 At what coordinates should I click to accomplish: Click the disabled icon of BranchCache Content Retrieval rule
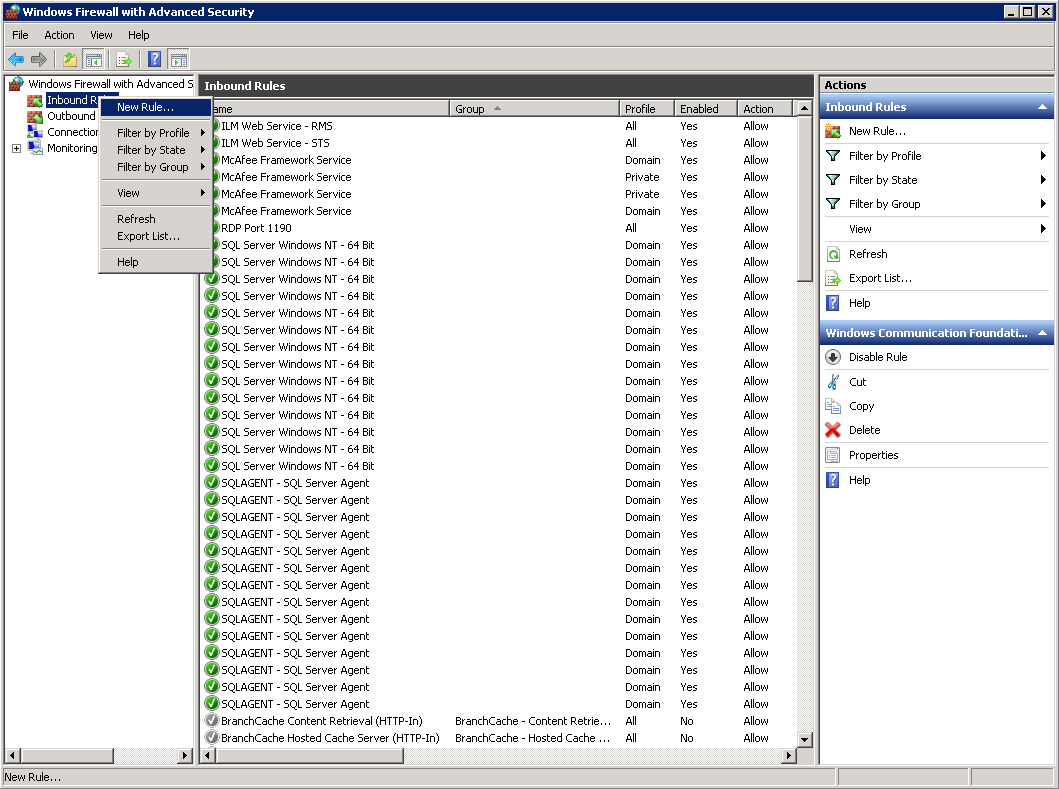212,721
